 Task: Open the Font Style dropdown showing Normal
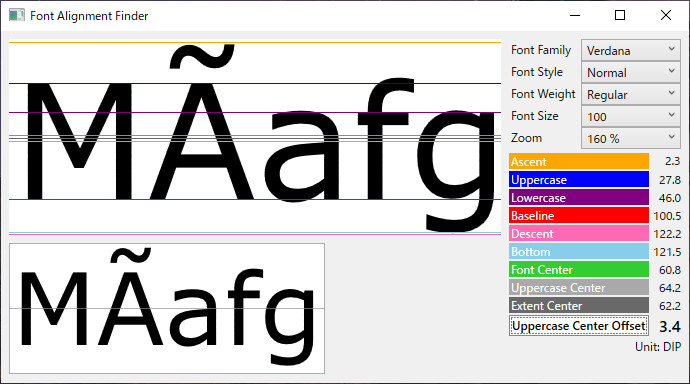tap(631, 72)
